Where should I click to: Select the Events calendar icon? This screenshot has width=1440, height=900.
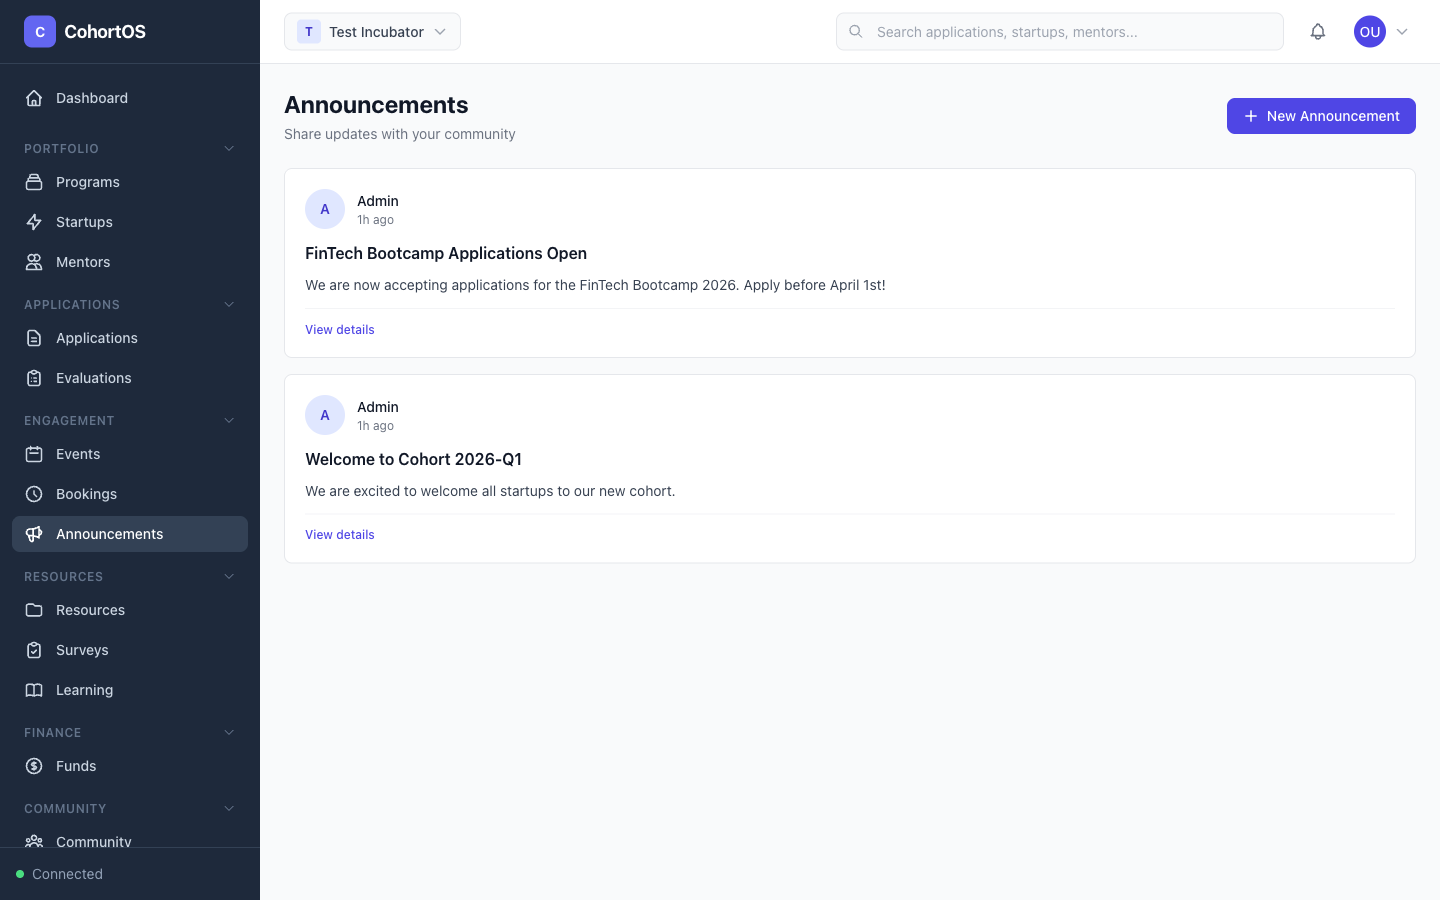tap(33, 453)
